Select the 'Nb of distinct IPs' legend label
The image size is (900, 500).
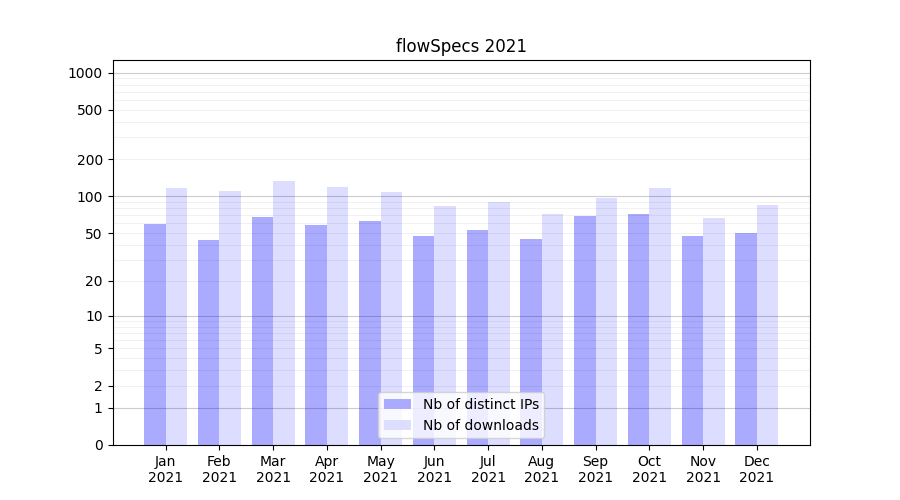(x=480, y=404)
